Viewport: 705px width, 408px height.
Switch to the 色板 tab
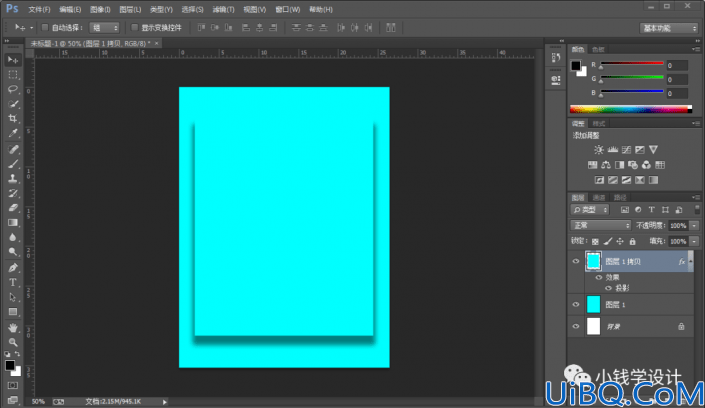coord(598,49)
